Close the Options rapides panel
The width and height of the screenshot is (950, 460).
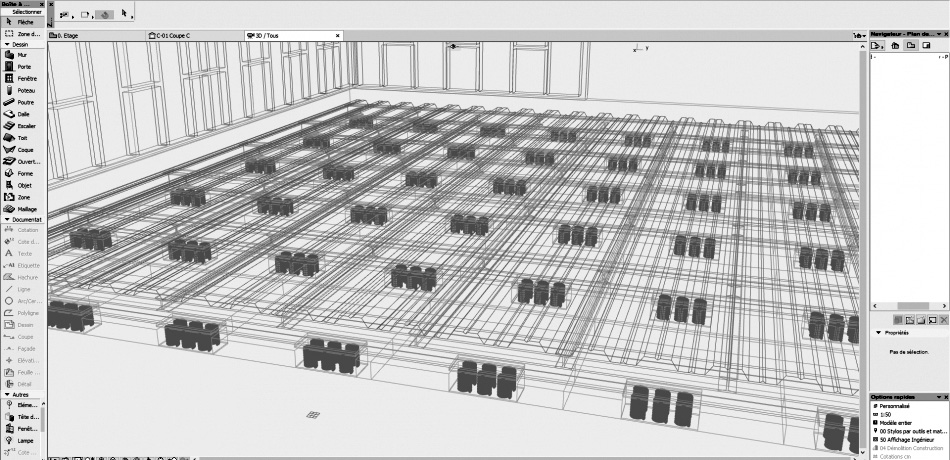(946, 397)
